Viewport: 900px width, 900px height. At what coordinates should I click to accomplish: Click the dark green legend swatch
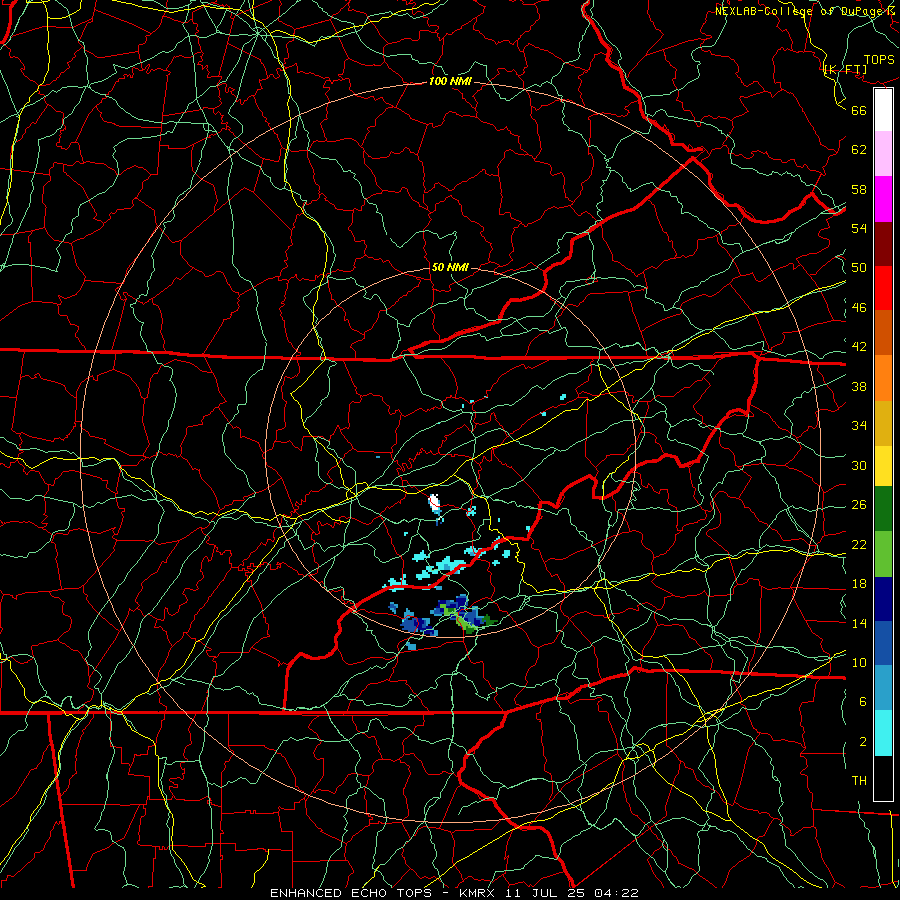(883, 509)
